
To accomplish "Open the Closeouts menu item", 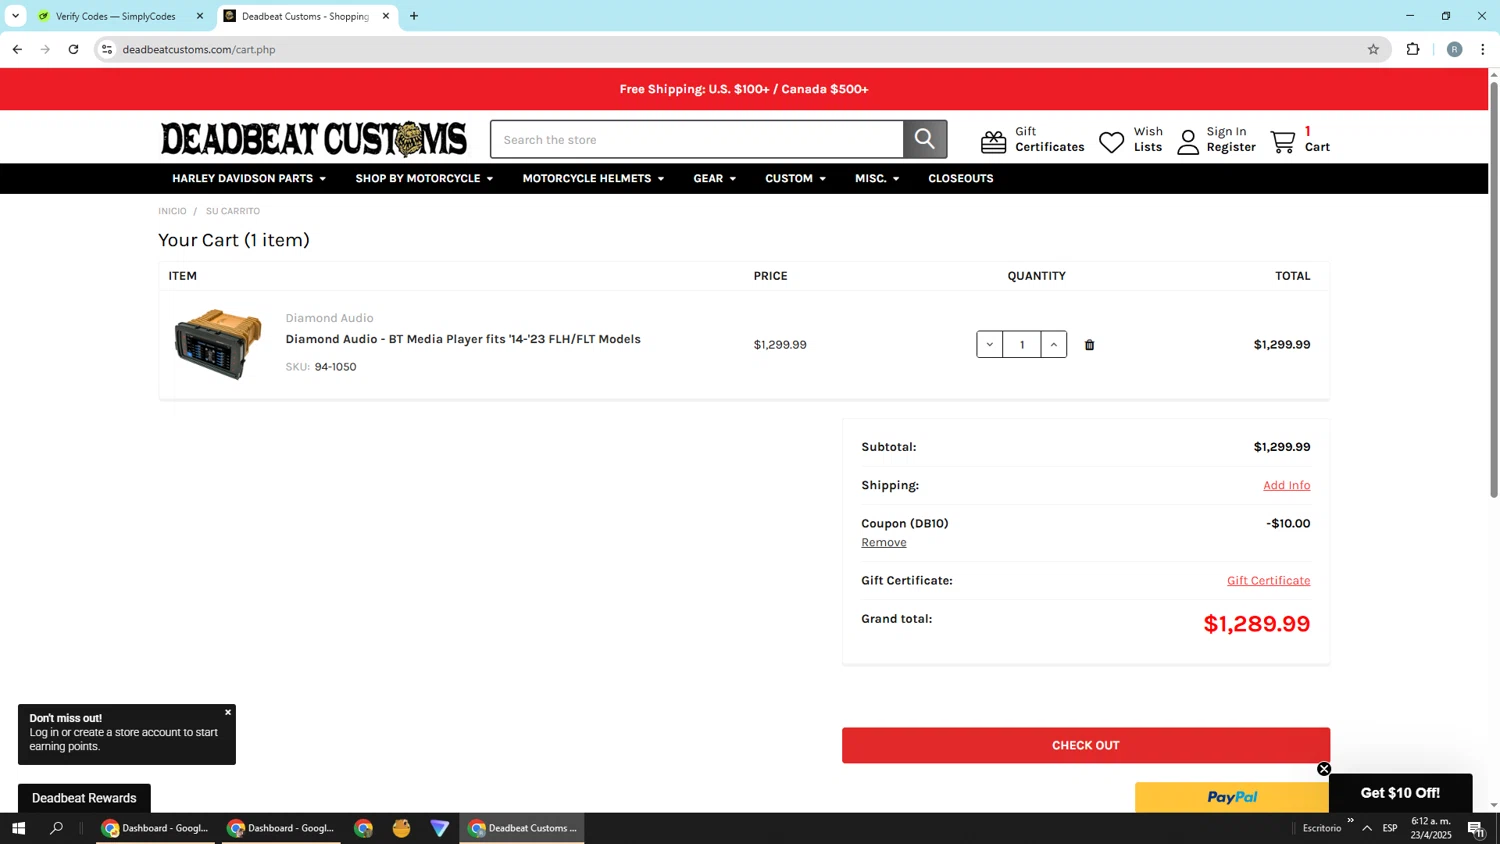I will [960, 178].
